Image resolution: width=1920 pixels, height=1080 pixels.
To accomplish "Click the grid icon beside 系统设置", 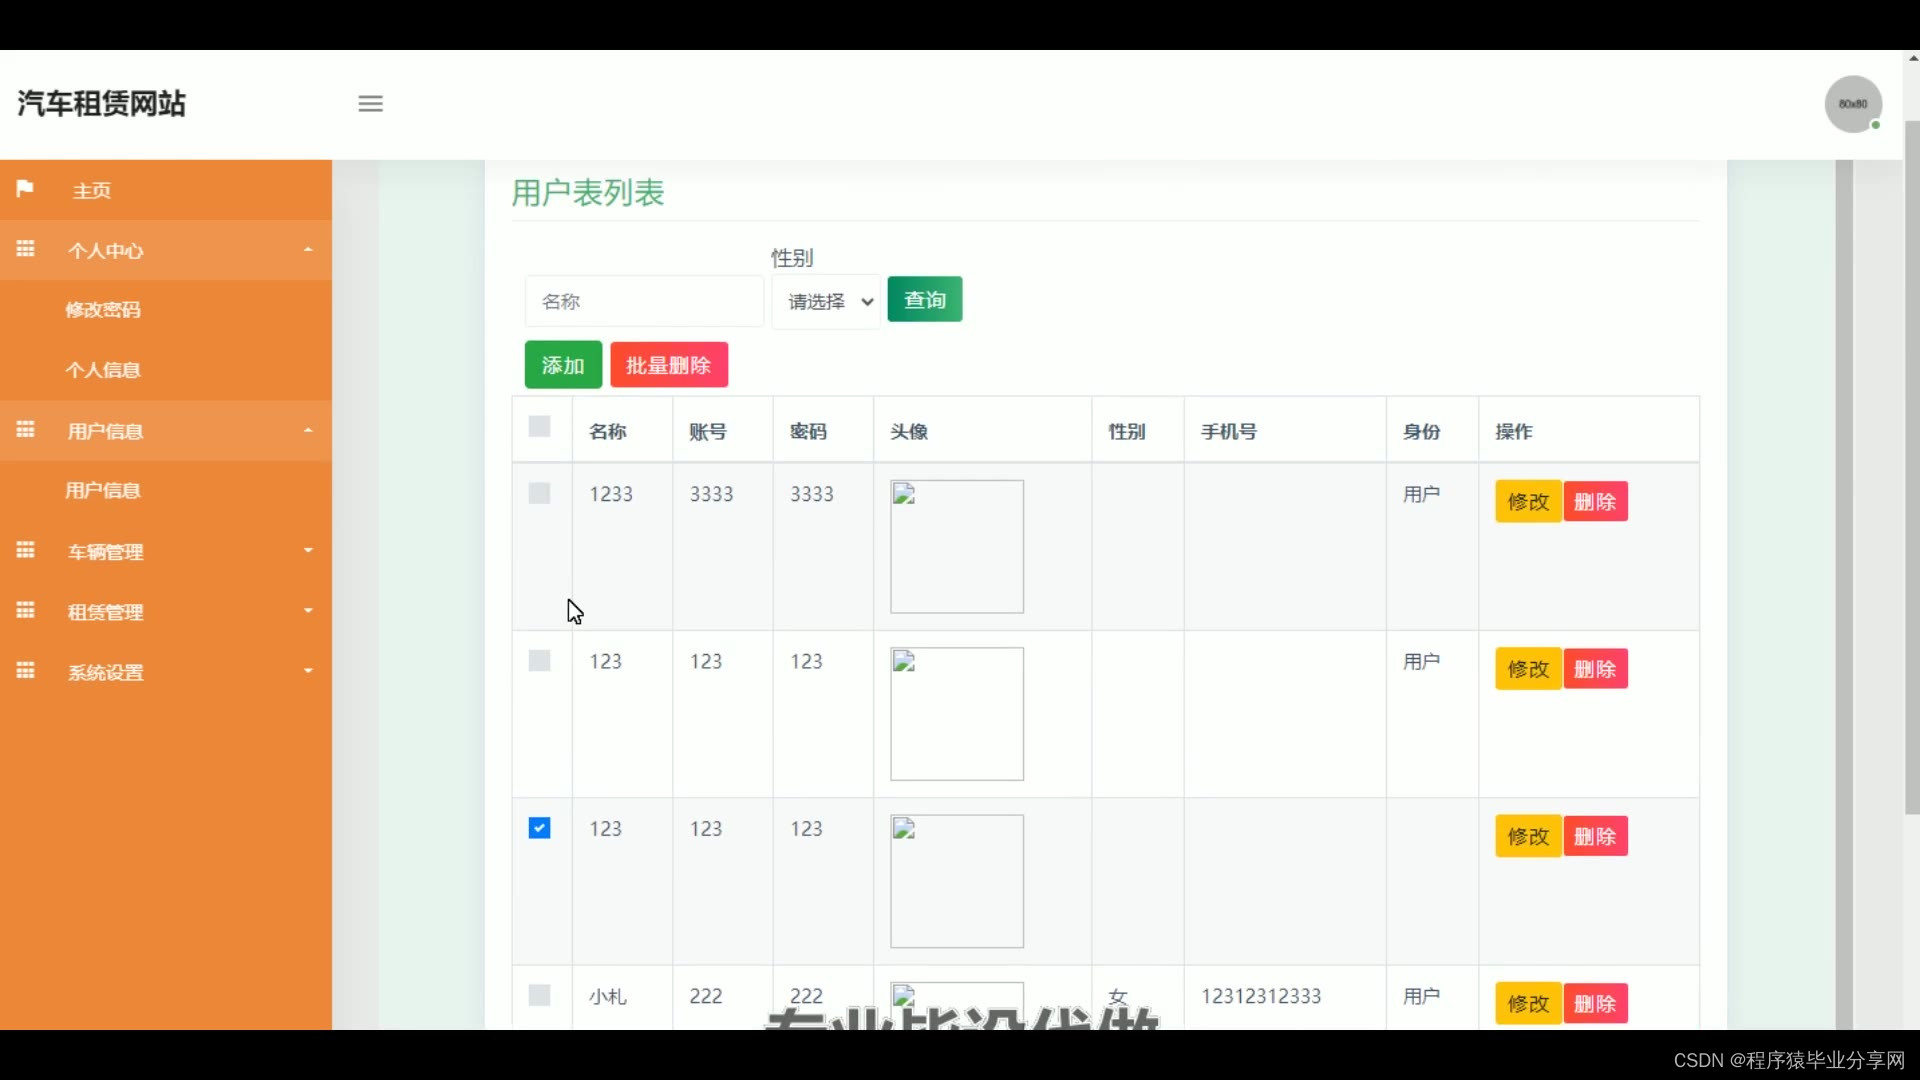I will (x=25, y=671).
